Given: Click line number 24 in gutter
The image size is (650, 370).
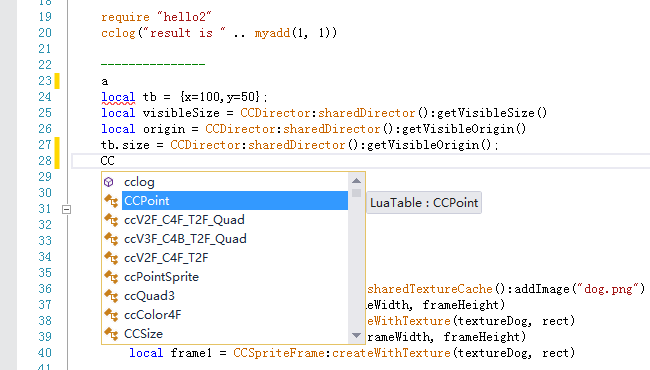Looking at the screenshot, I should (x=45, y=97).
